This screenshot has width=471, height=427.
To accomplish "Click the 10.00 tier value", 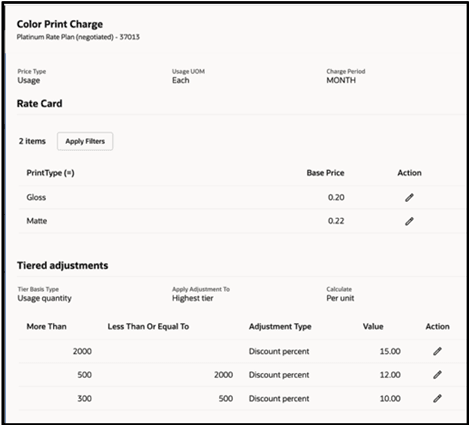I will point(390,398).
